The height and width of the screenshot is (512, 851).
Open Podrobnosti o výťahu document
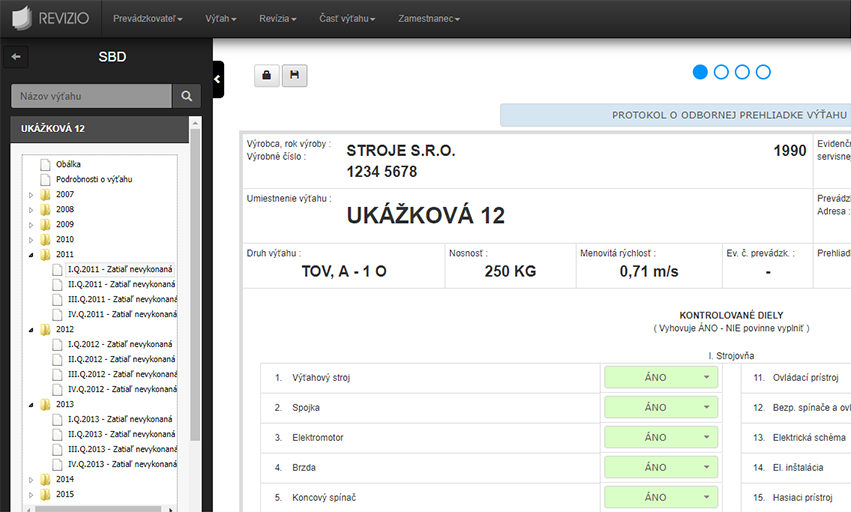point(93,179)
